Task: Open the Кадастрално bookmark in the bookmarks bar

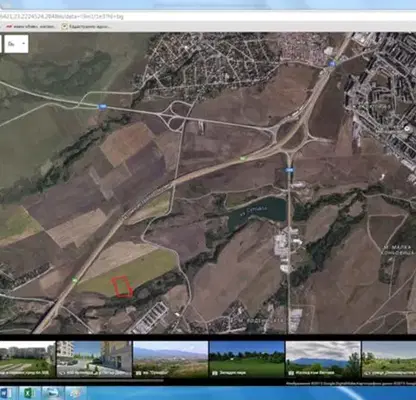Action: pos(86,26)
